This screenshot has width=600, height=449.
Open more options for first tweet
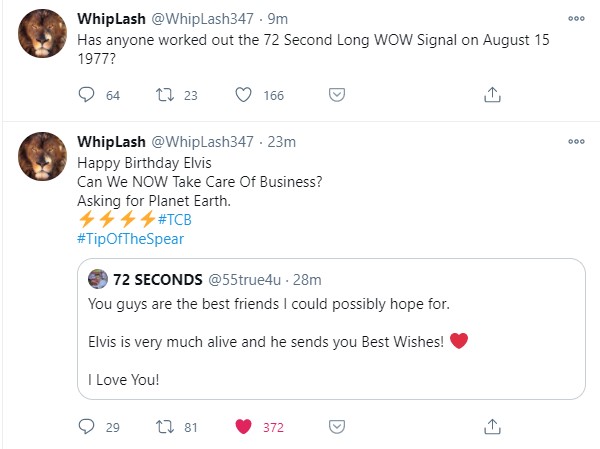[575, 18]
